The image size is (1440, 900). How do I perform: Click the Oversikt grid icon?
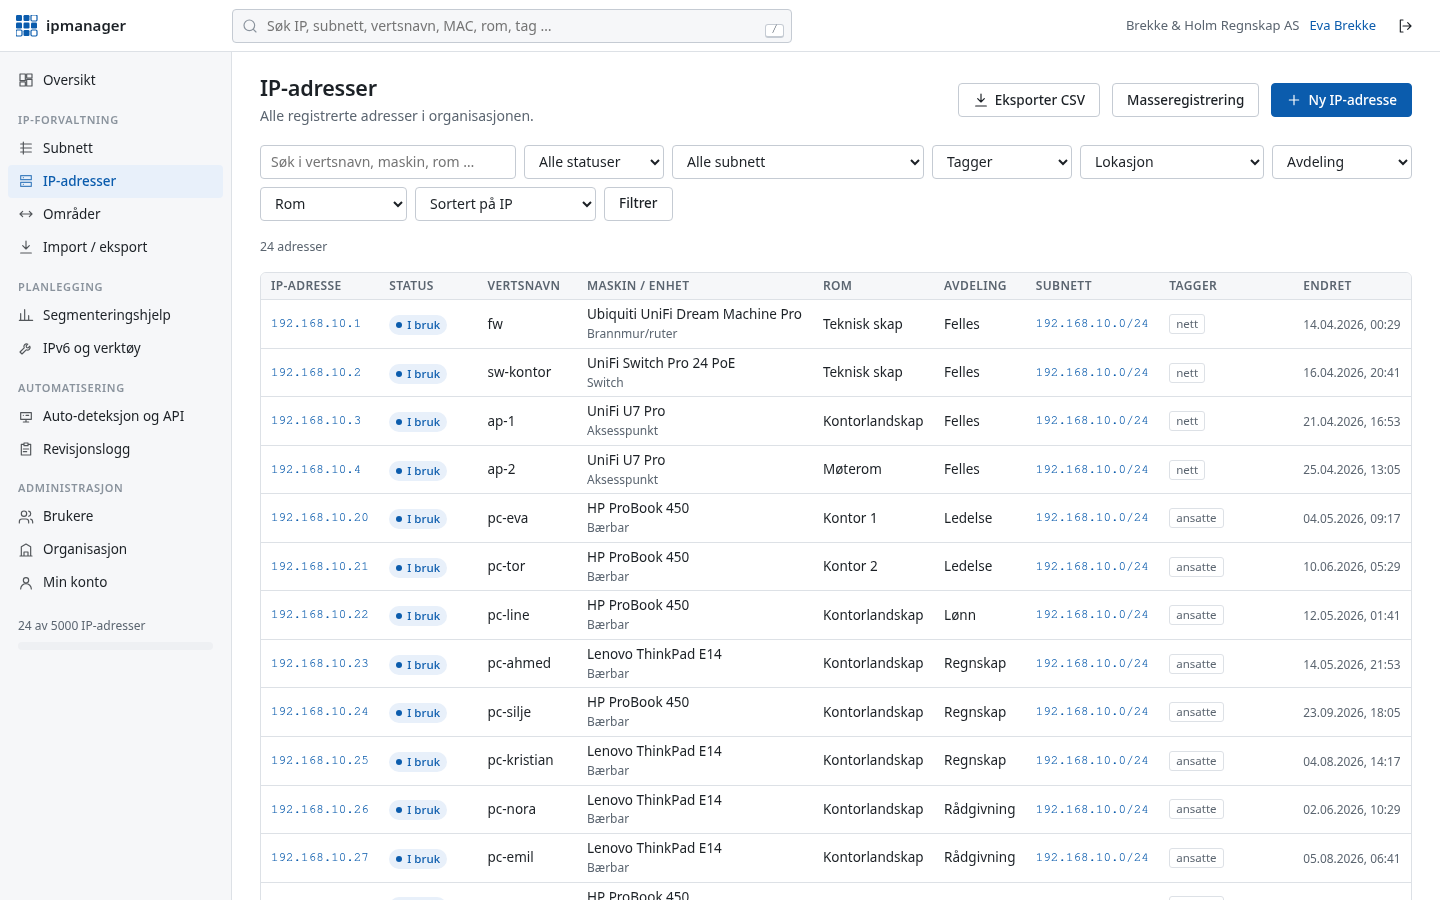[x=26, y=80]
